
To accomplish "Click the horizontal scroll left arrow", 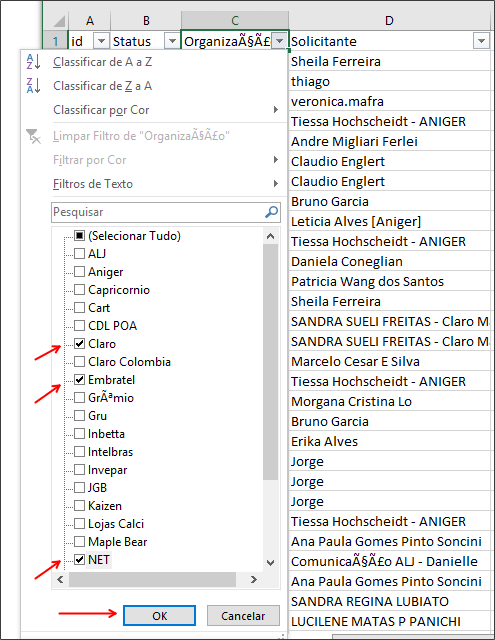I will (60, 579).
